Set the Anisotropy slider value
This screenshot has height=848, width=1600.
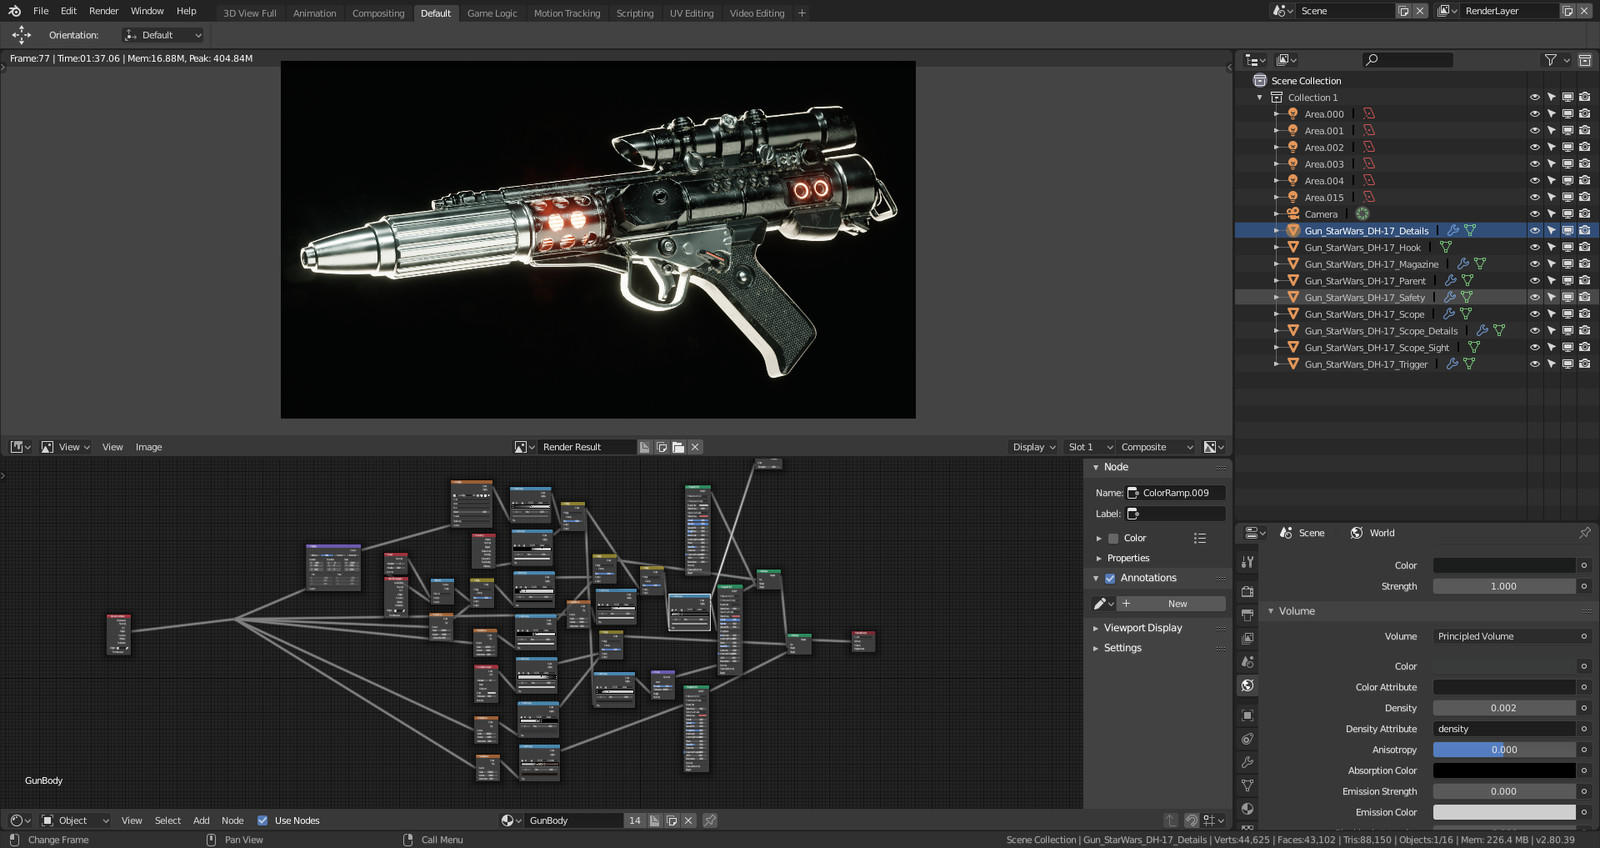point(1504,750)
